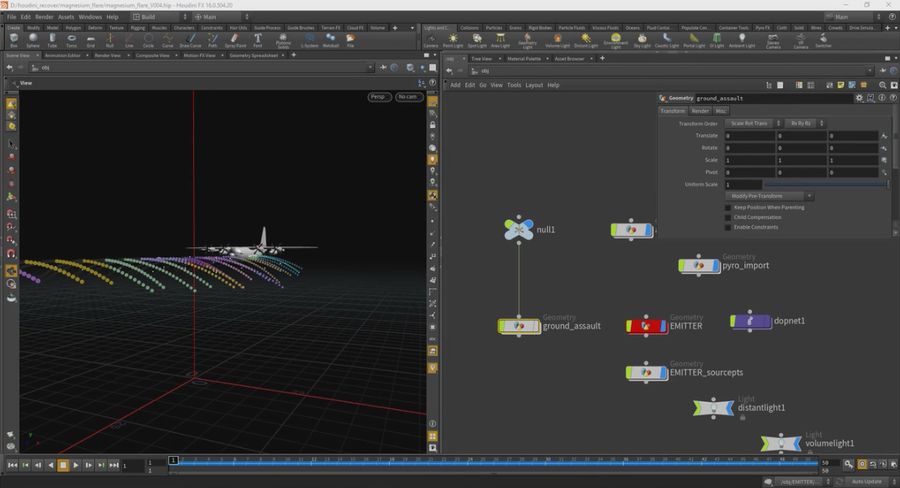900x488 pixels.
Task: Click the Torus shelf tool
Action: pyautogui.click(x=71, y=40)
